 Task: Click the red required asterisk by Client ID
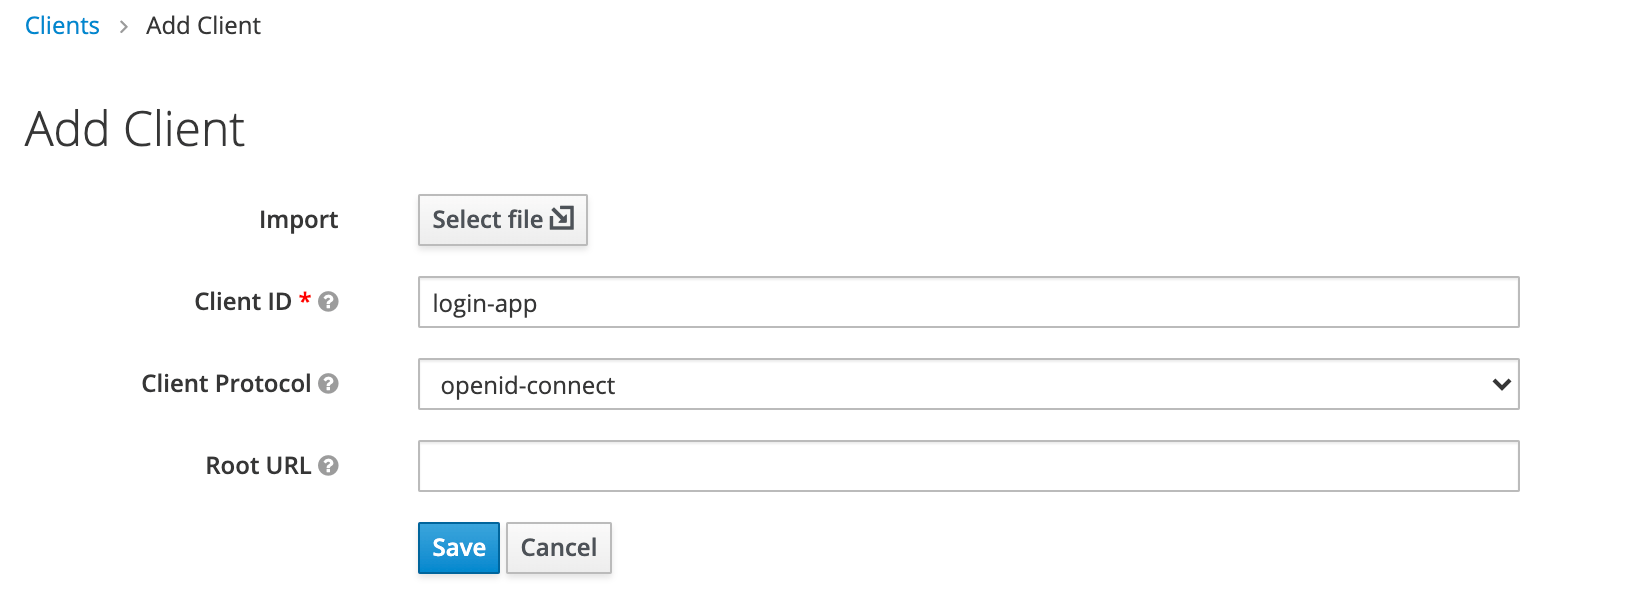click(x=305, y=299)
